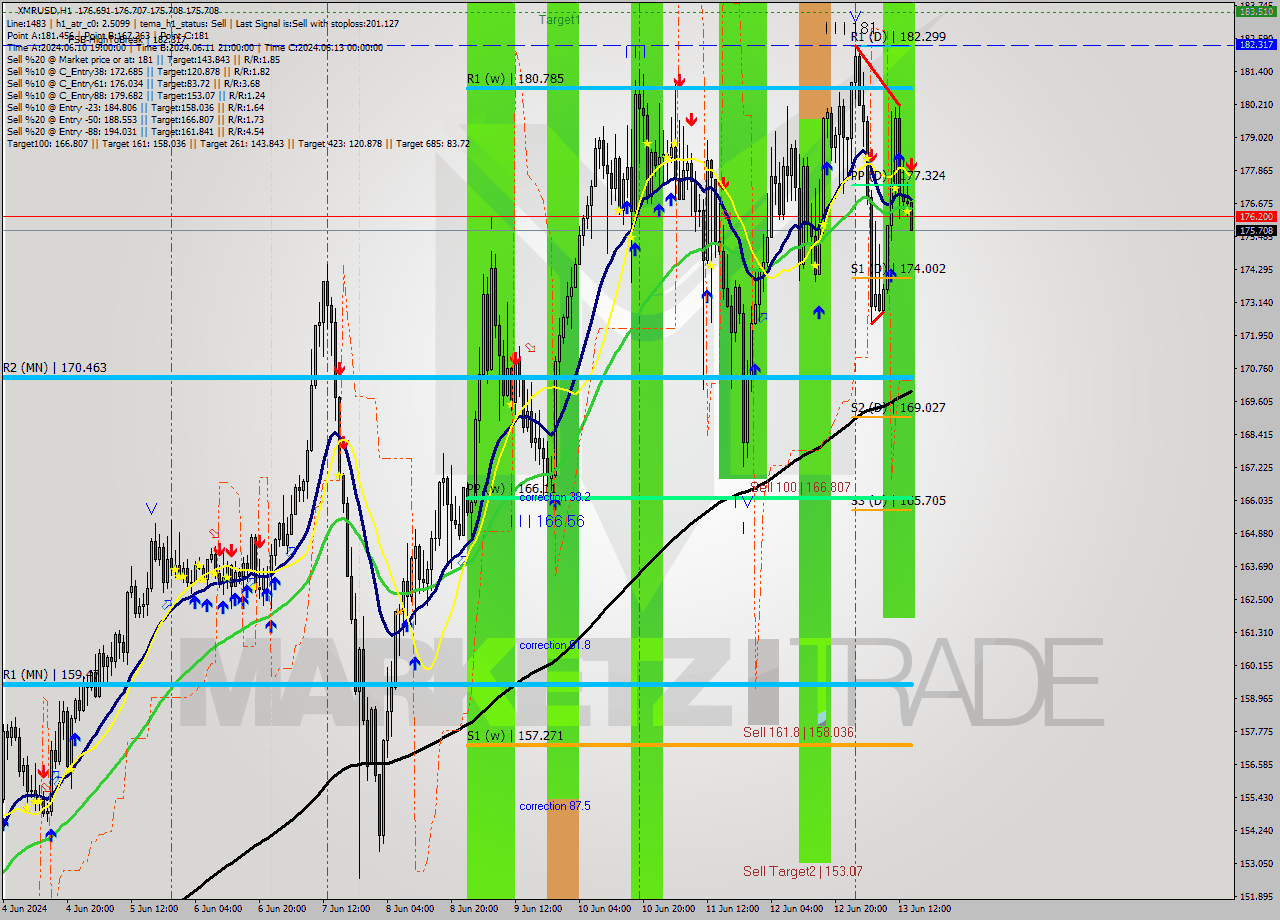This screenshot has height=920, width=1280.
Task: Click 'Sell %20 @ Market price' line
Action: 143,59
